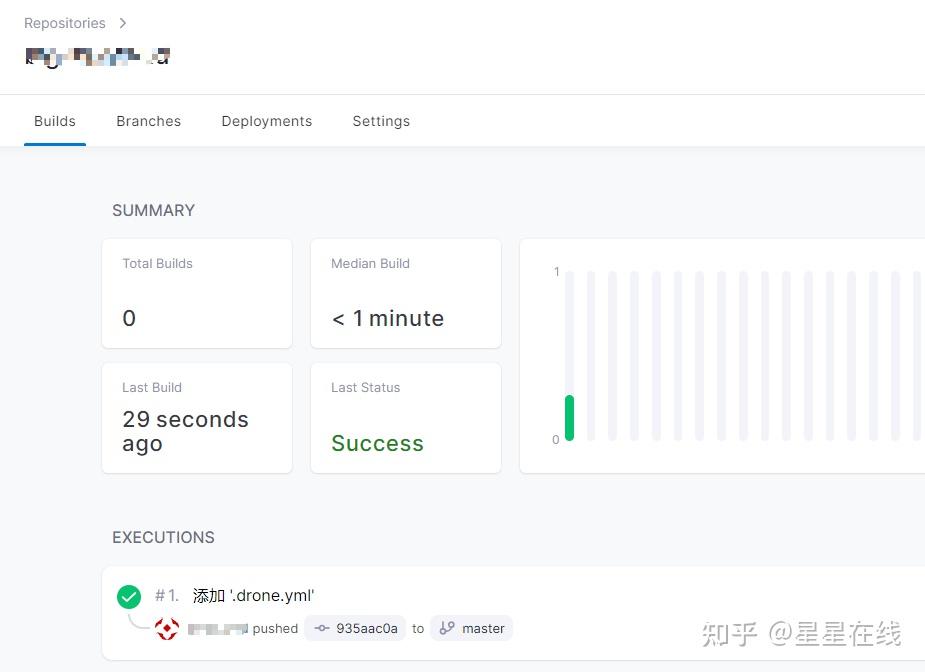Image resolution: width=925 pixels, height=672 pixels.
Task: Click the Last Status Success card
Action: point(406,418)
